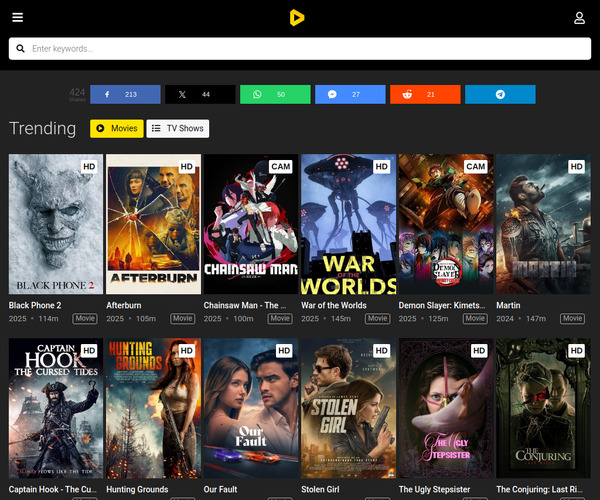This screenshot has height=500, width=600.
Task: Click the 424 shares counter
Action: coord(77,94)
